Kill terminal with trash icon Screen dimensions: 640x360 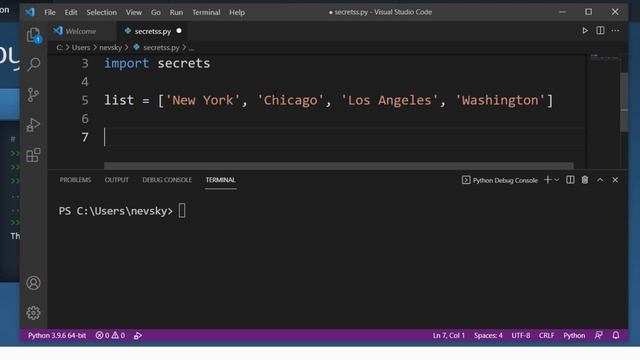tap(585, 180)
